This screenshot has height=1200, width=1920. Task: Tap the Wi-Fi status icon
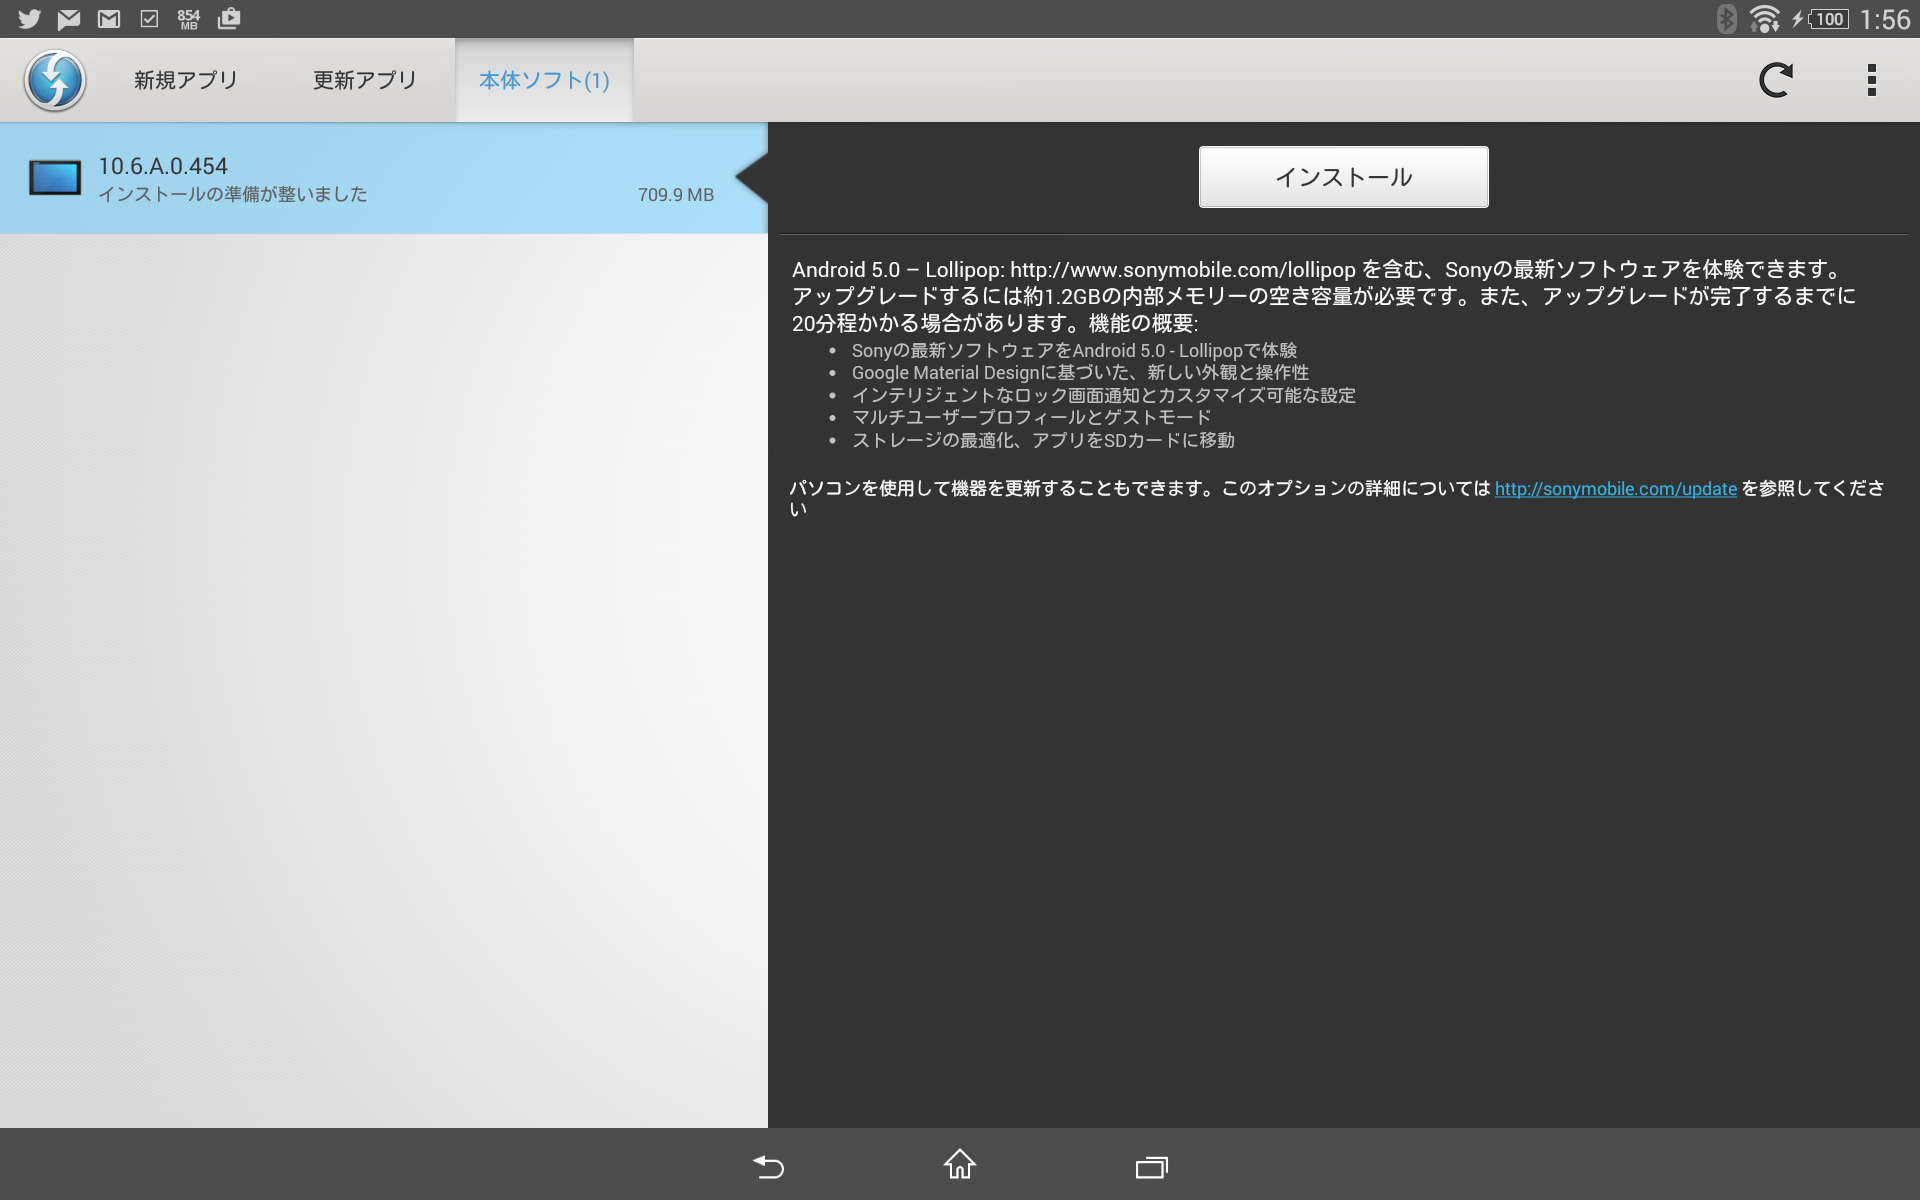1765,19
